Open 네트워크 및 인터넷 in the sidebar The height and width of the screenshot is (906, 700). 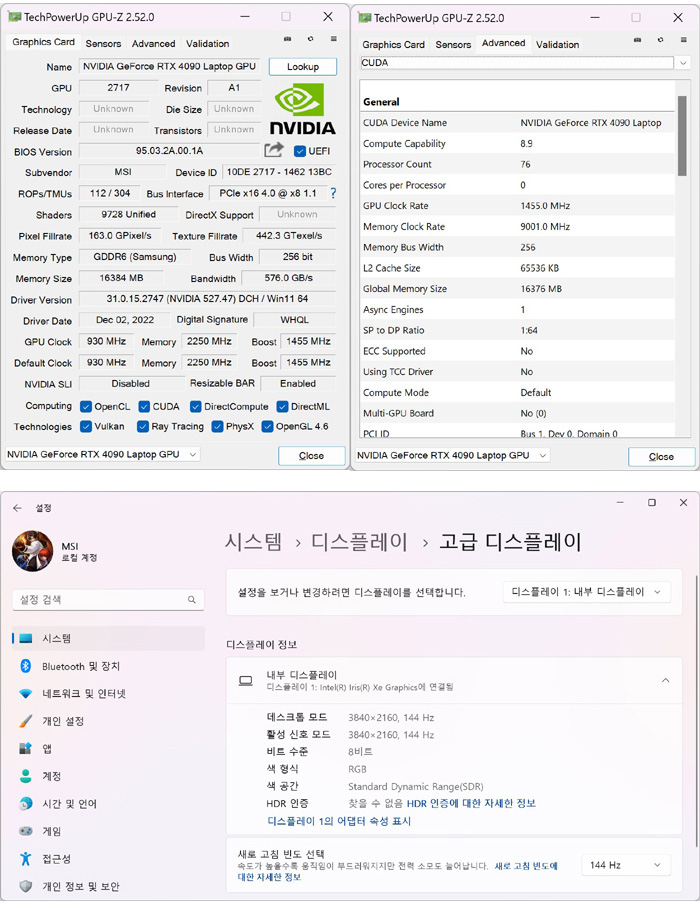click(108, 693)
